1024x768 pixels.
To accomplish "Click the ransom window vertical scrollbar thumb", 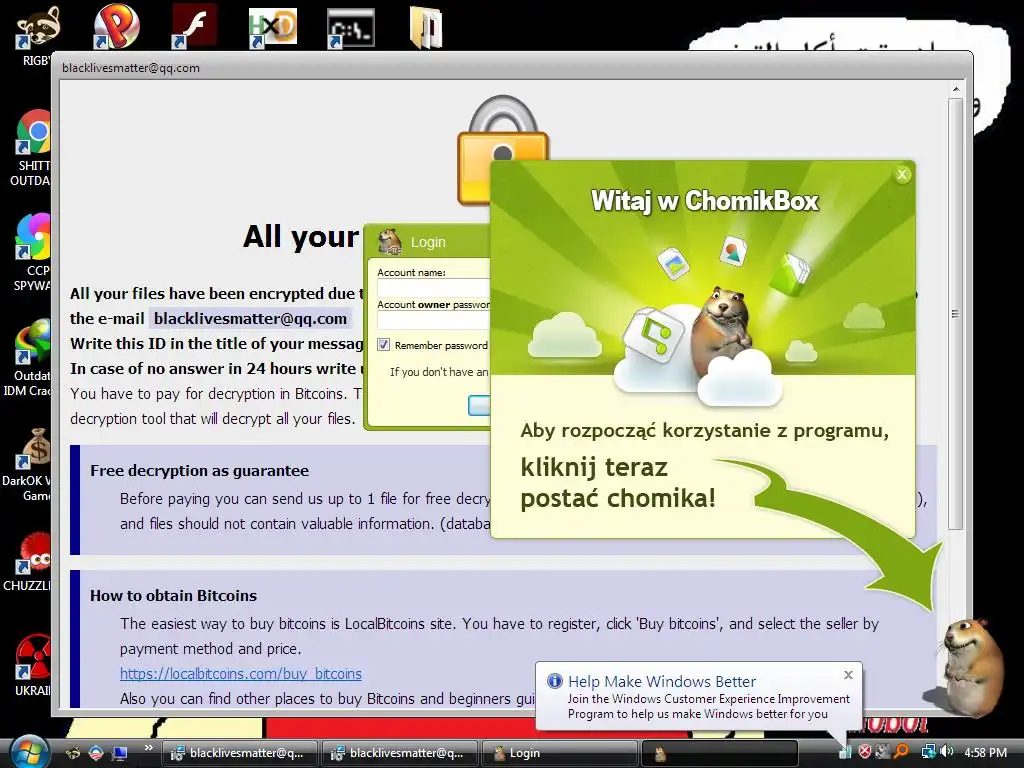I will pyautogui.click(x=955, y=313).
